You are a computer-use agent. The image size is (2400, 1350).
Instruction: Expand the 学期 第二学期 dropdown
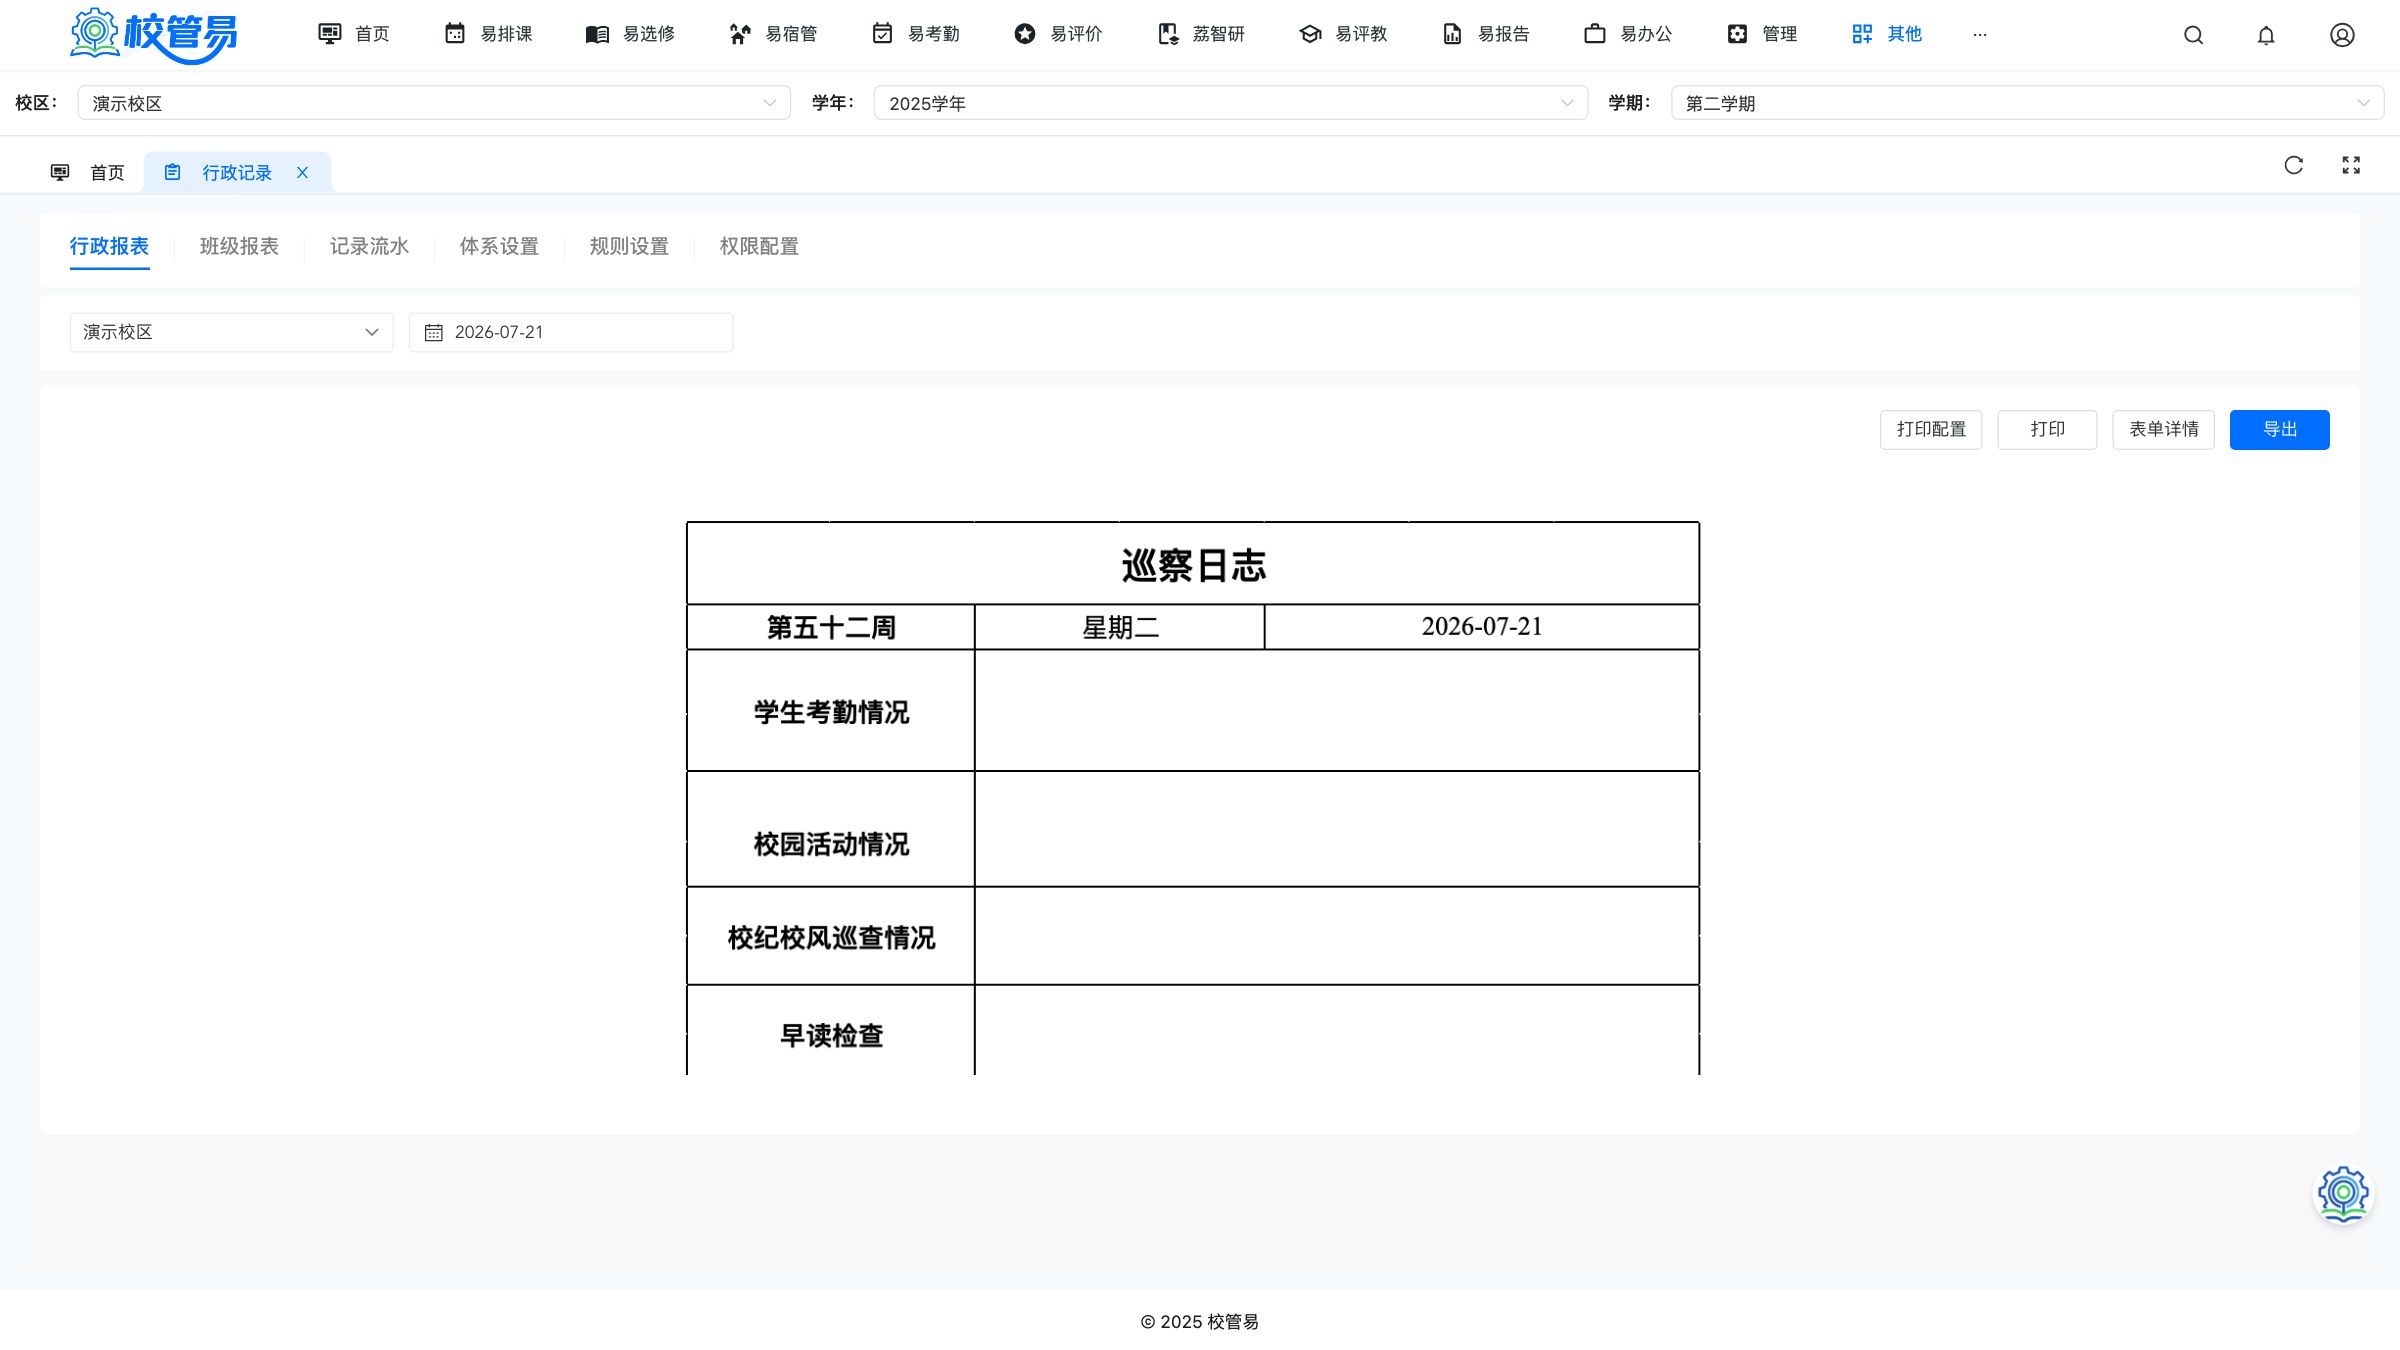(2027, 103)
